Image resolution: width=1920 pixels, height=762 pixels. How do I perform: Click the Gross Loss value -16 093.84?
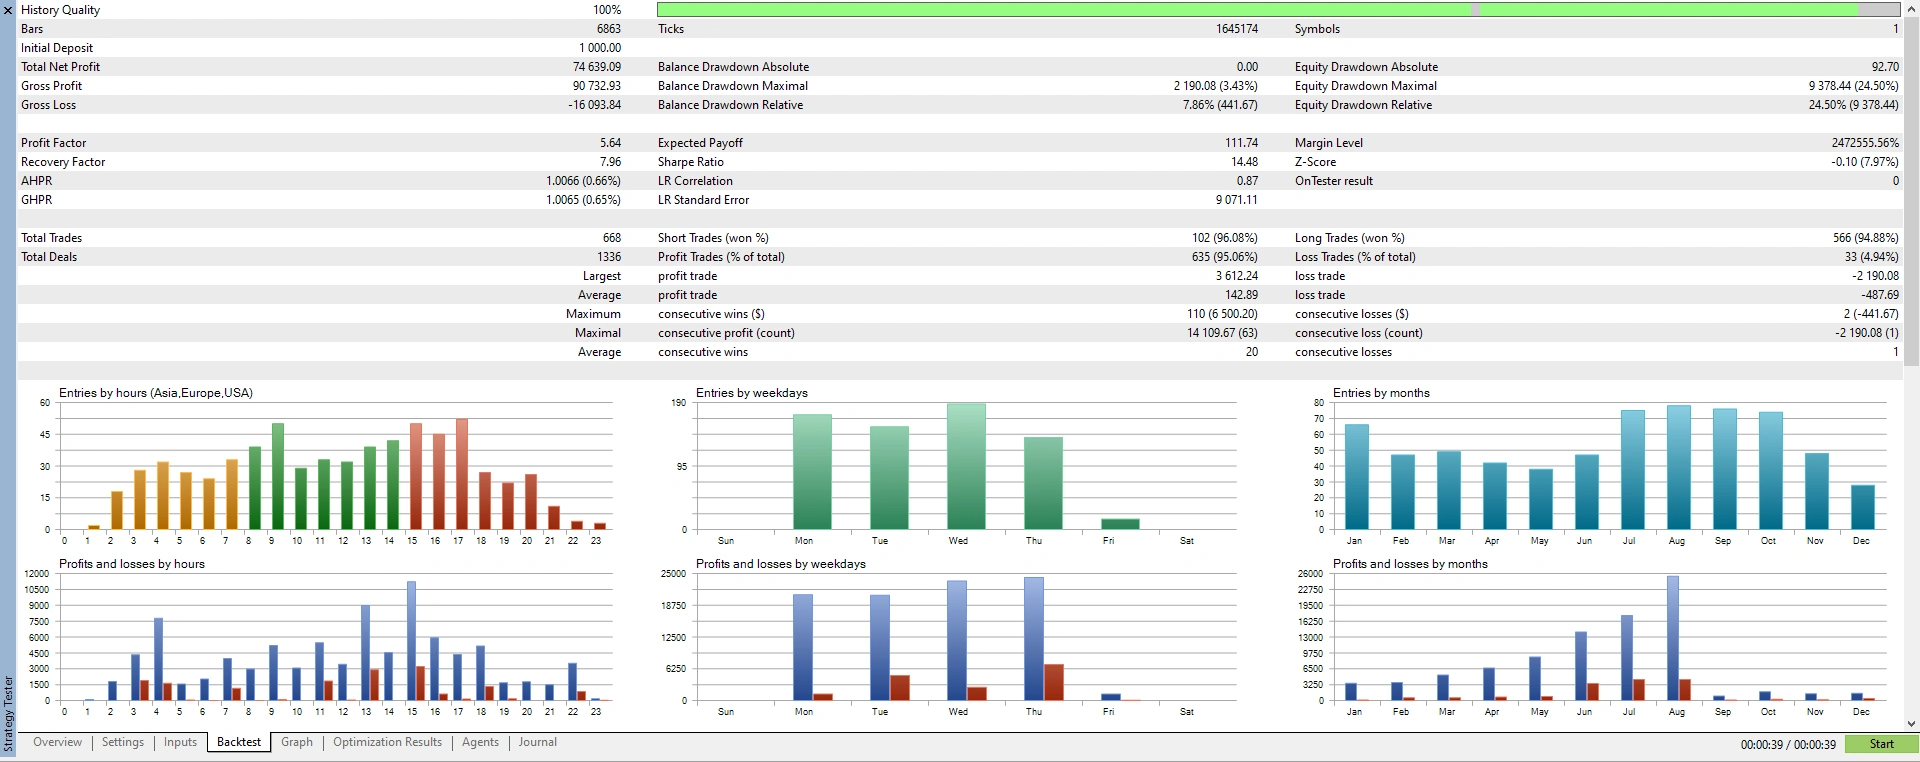pos(595,105)
